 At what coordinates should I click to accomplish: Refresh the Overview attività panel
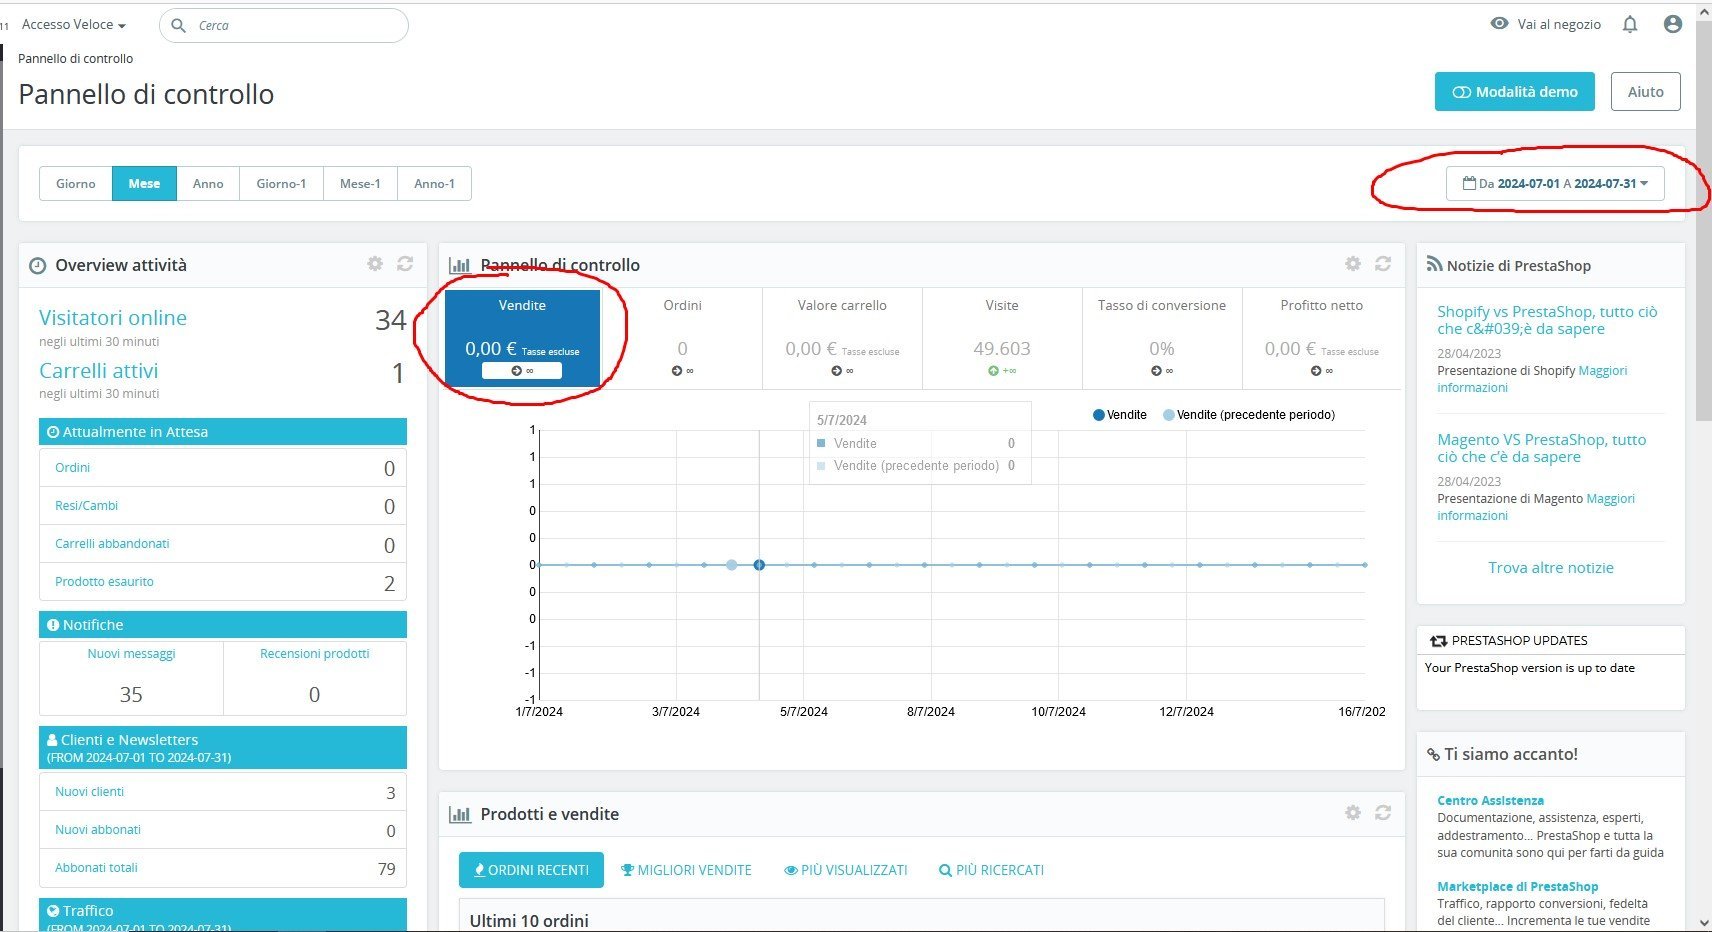[405, 264]
